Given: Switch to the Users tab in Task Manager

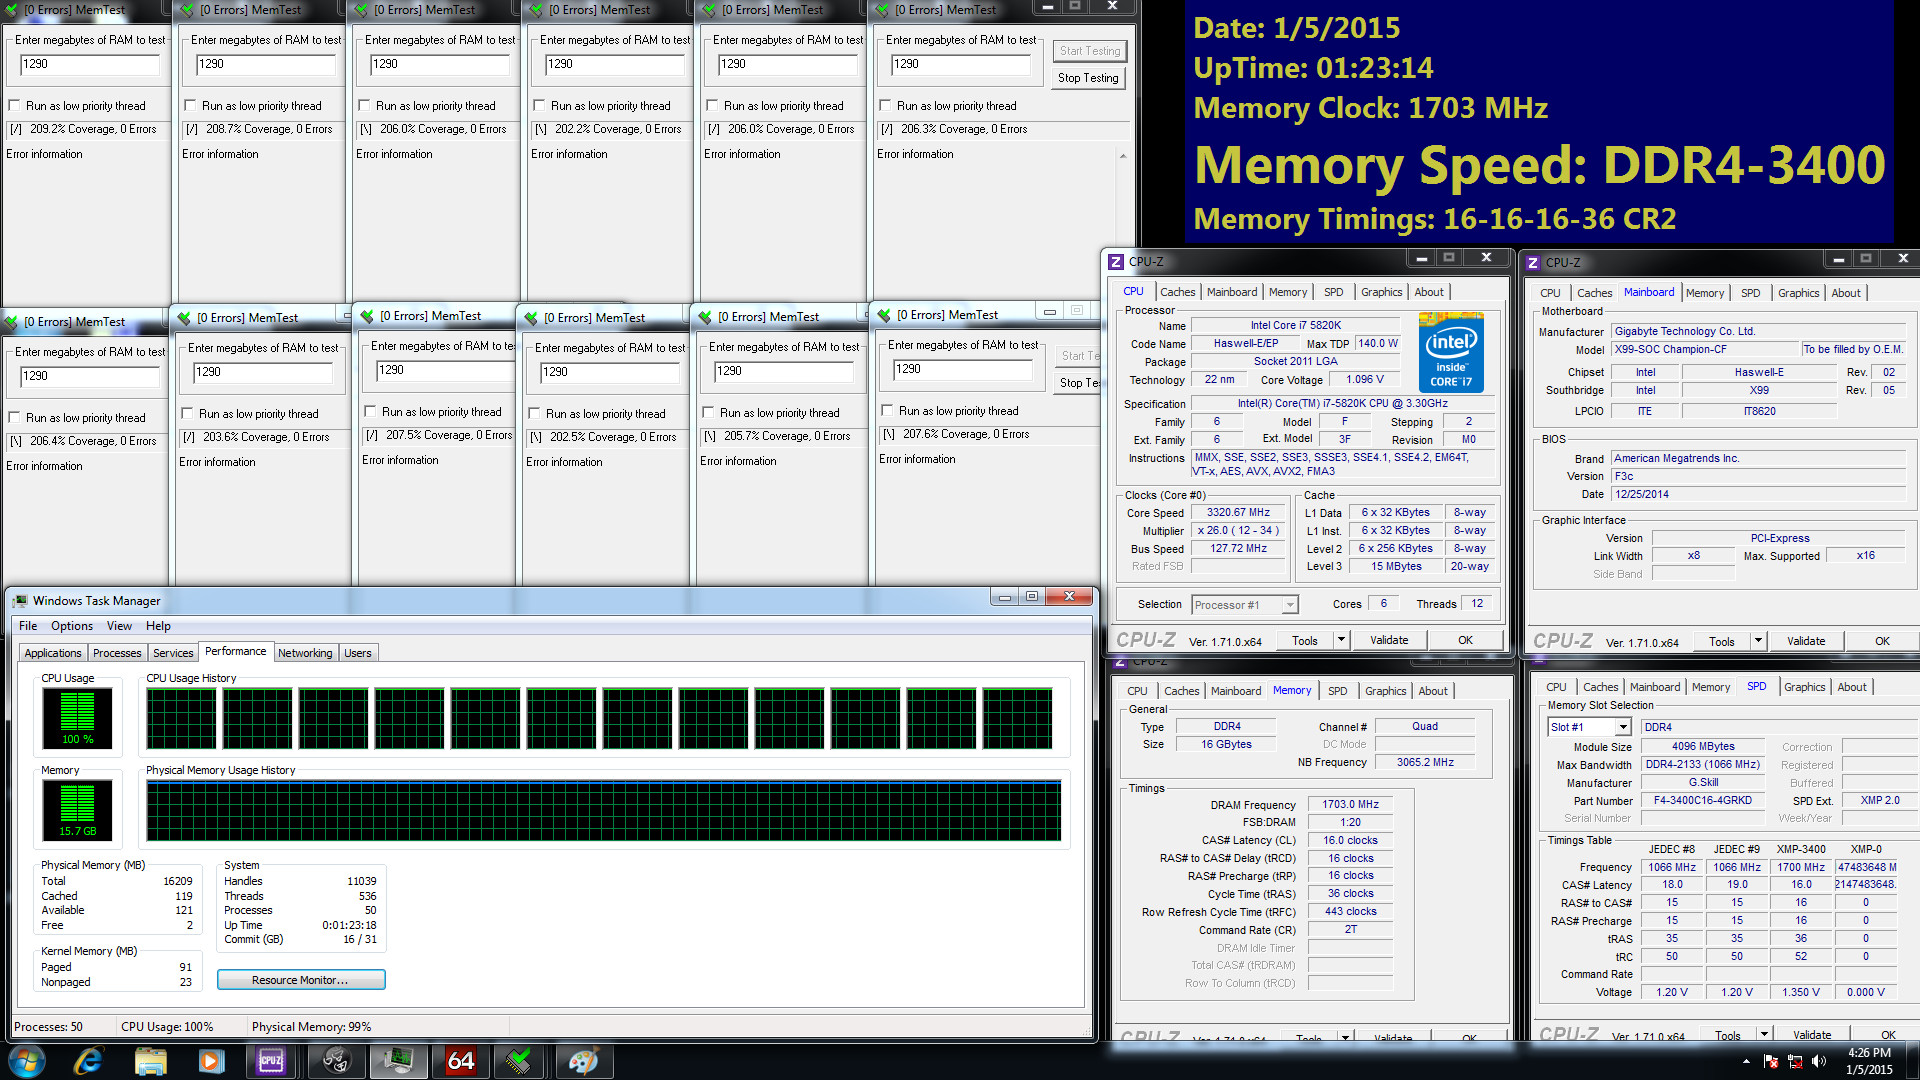Looking at the screenshot, I should [x=355, y=651].
